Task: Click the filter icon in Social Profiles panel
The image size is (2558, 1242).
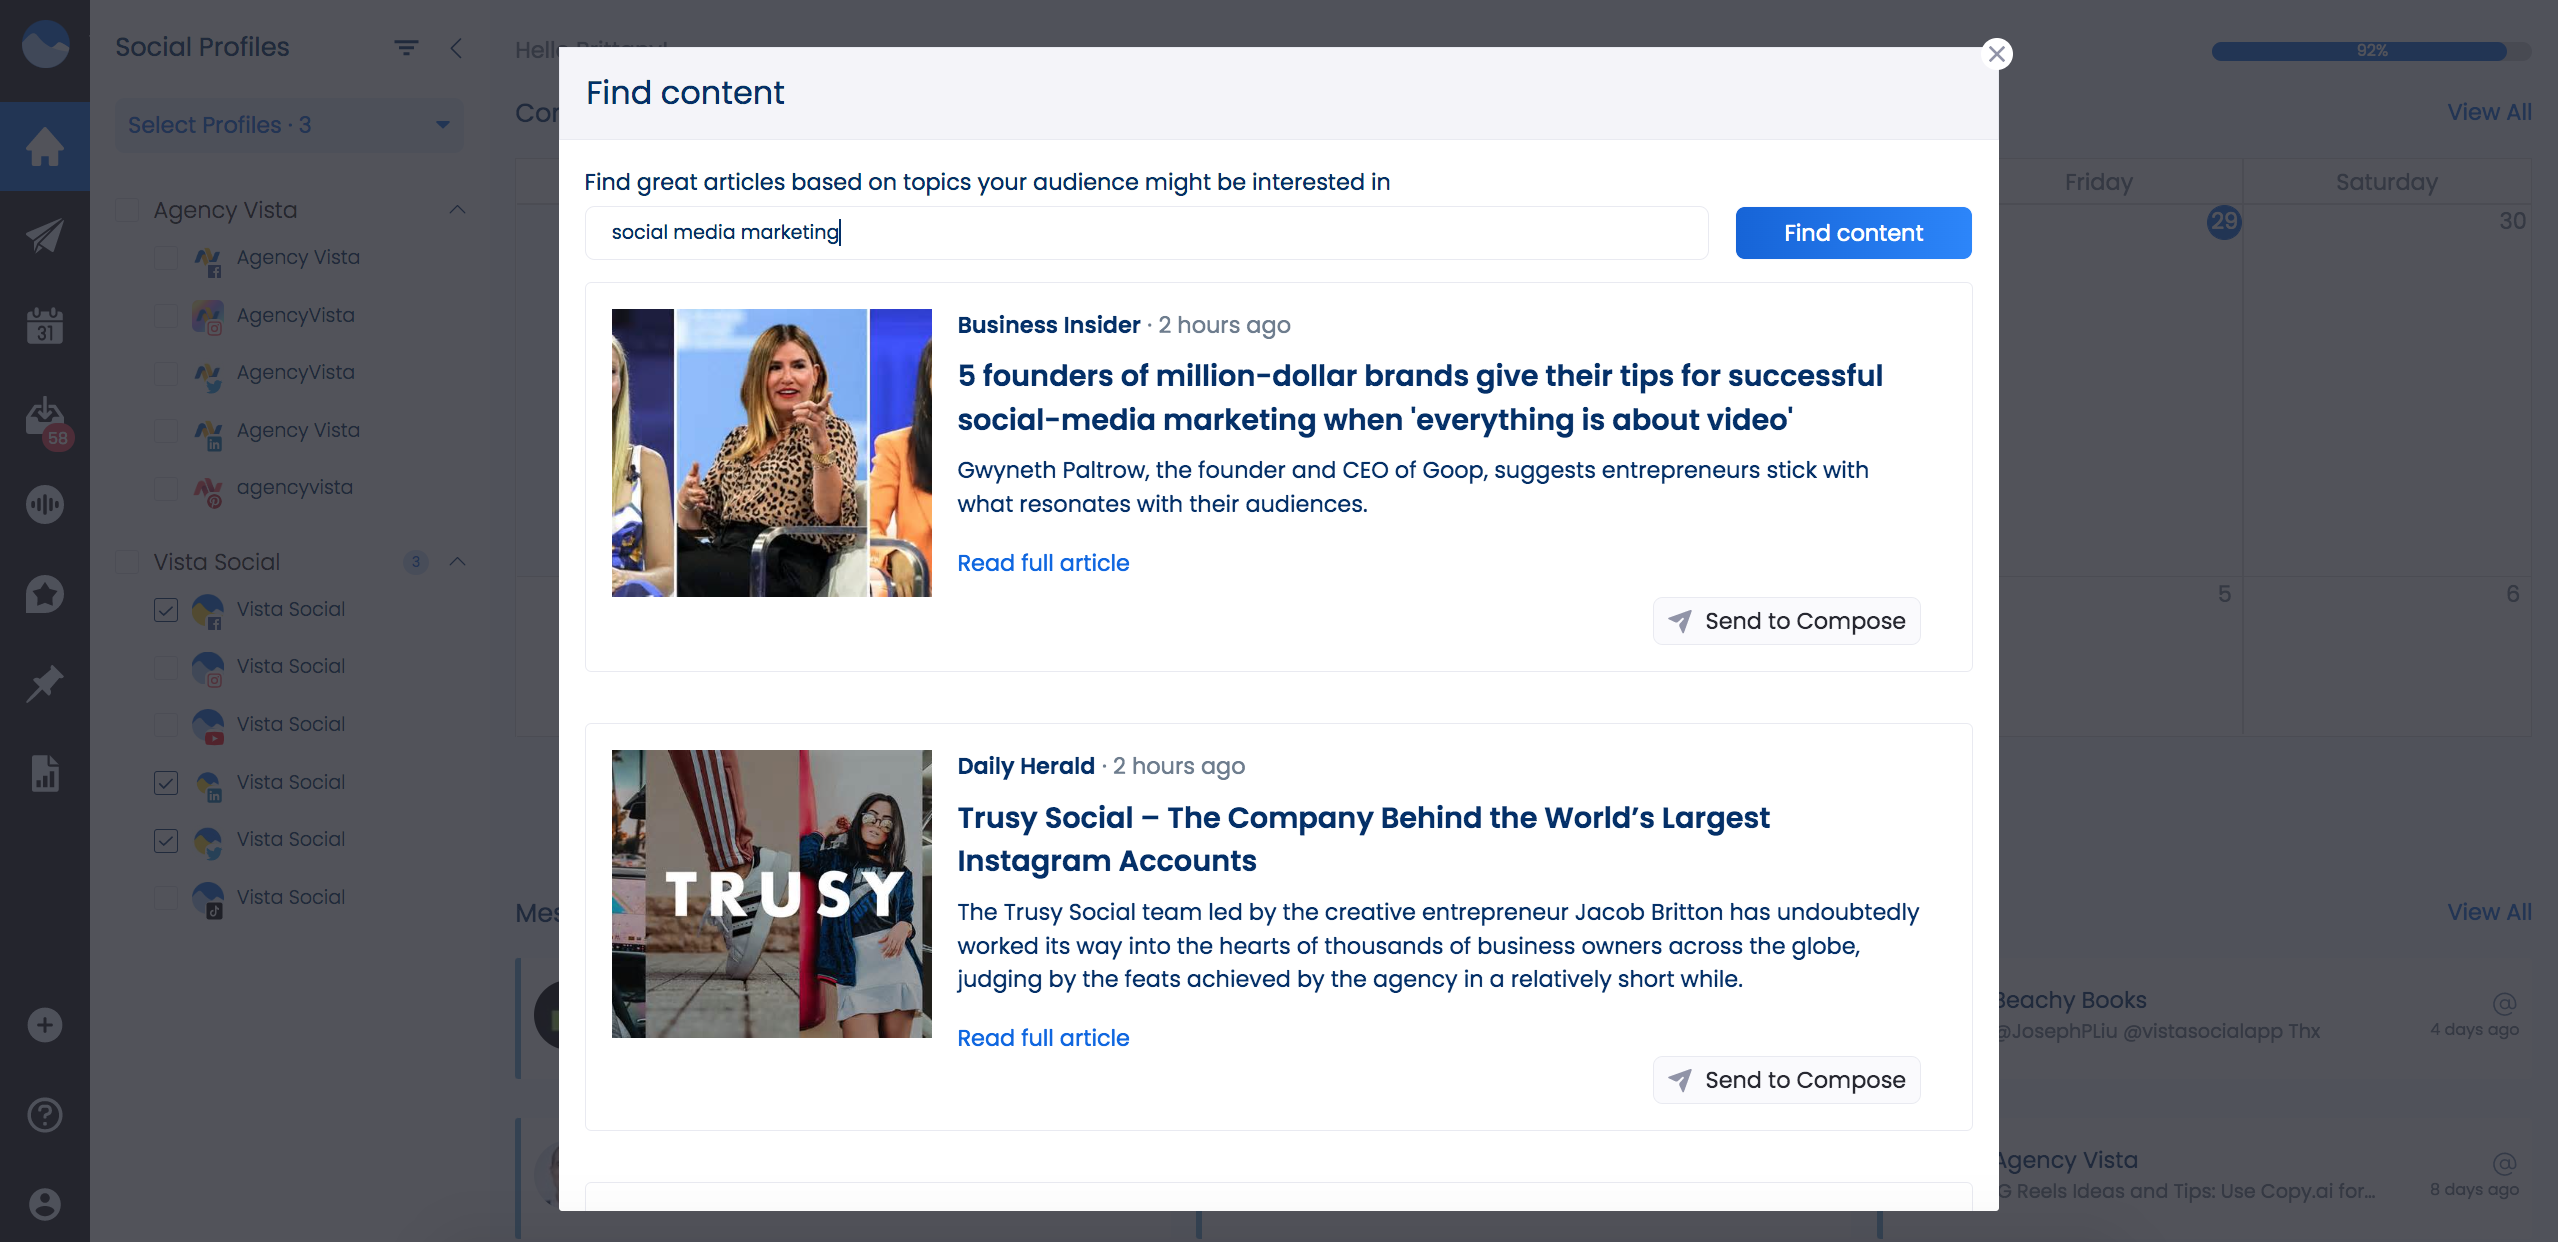Action: point(406,47)
